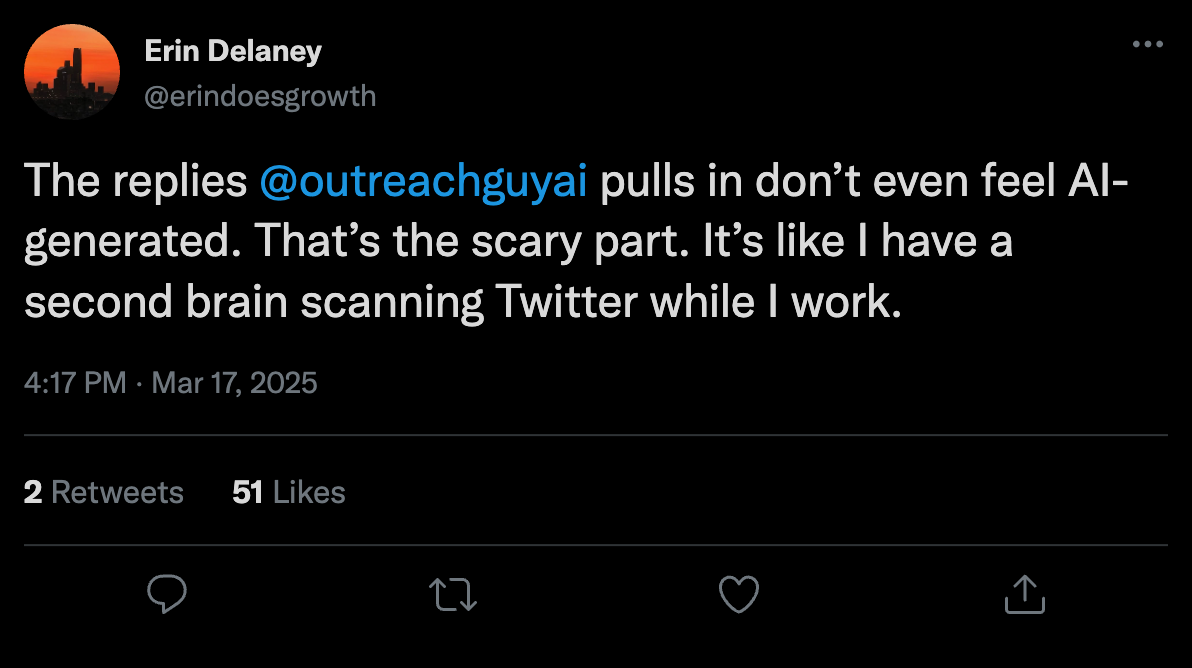Open the @outreachguyai mention
Viewport: 1192px width, 668px height.
pyautogui.click(x=422, y=185)
